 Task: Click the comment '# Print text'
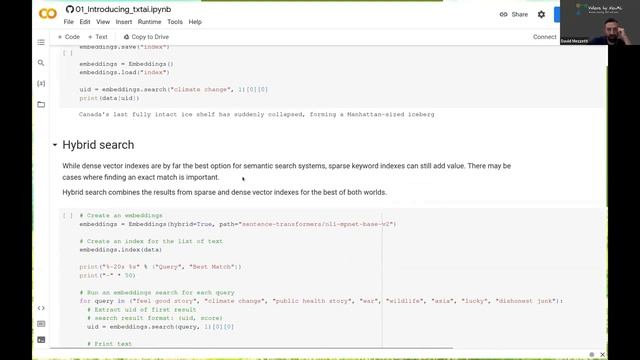pyautogui.click(x=109, y=344)
